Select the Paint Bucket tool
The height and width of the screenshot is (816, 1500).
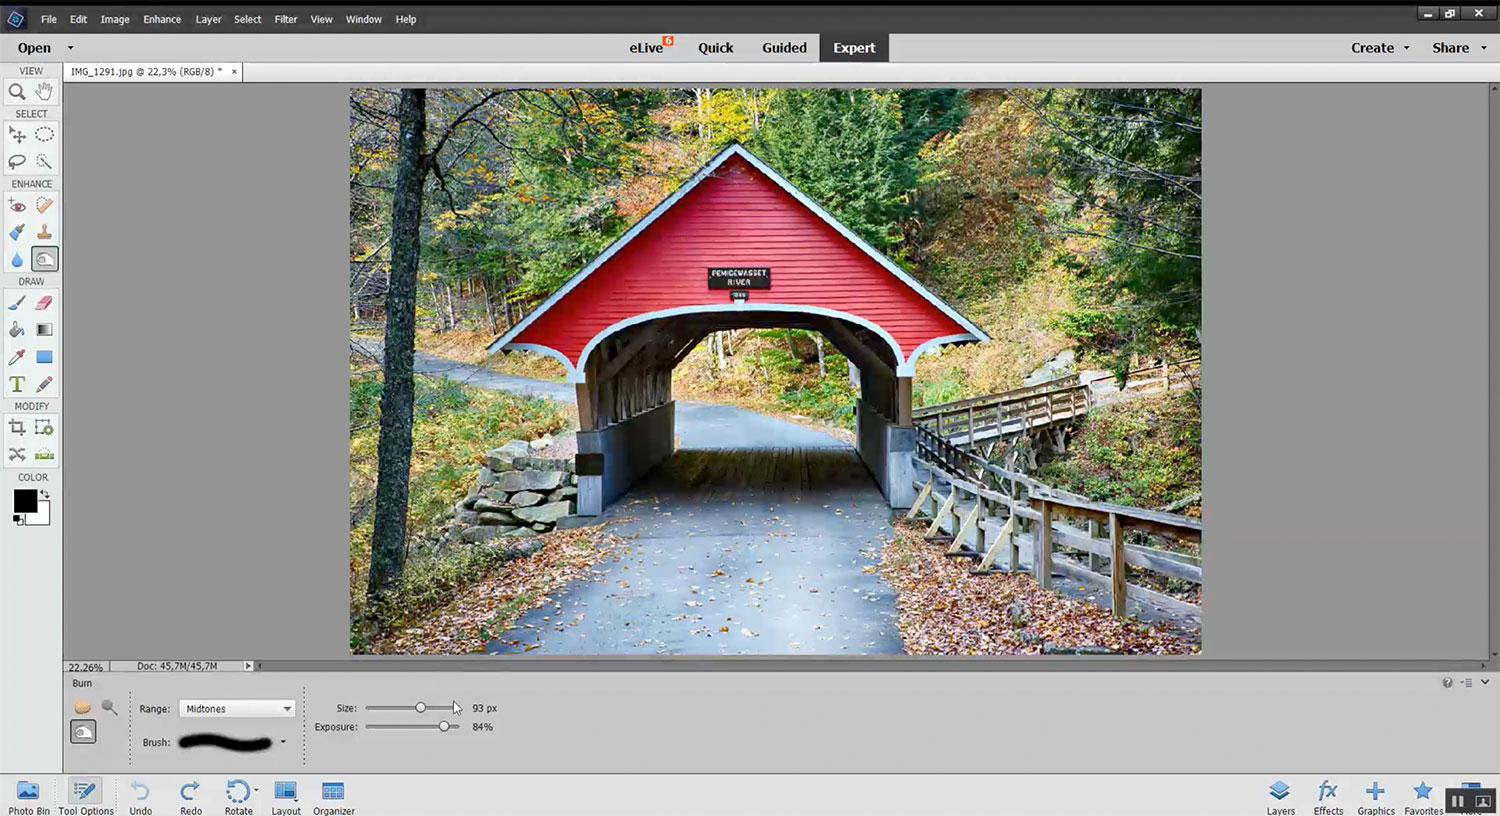[x=17, y=330]
